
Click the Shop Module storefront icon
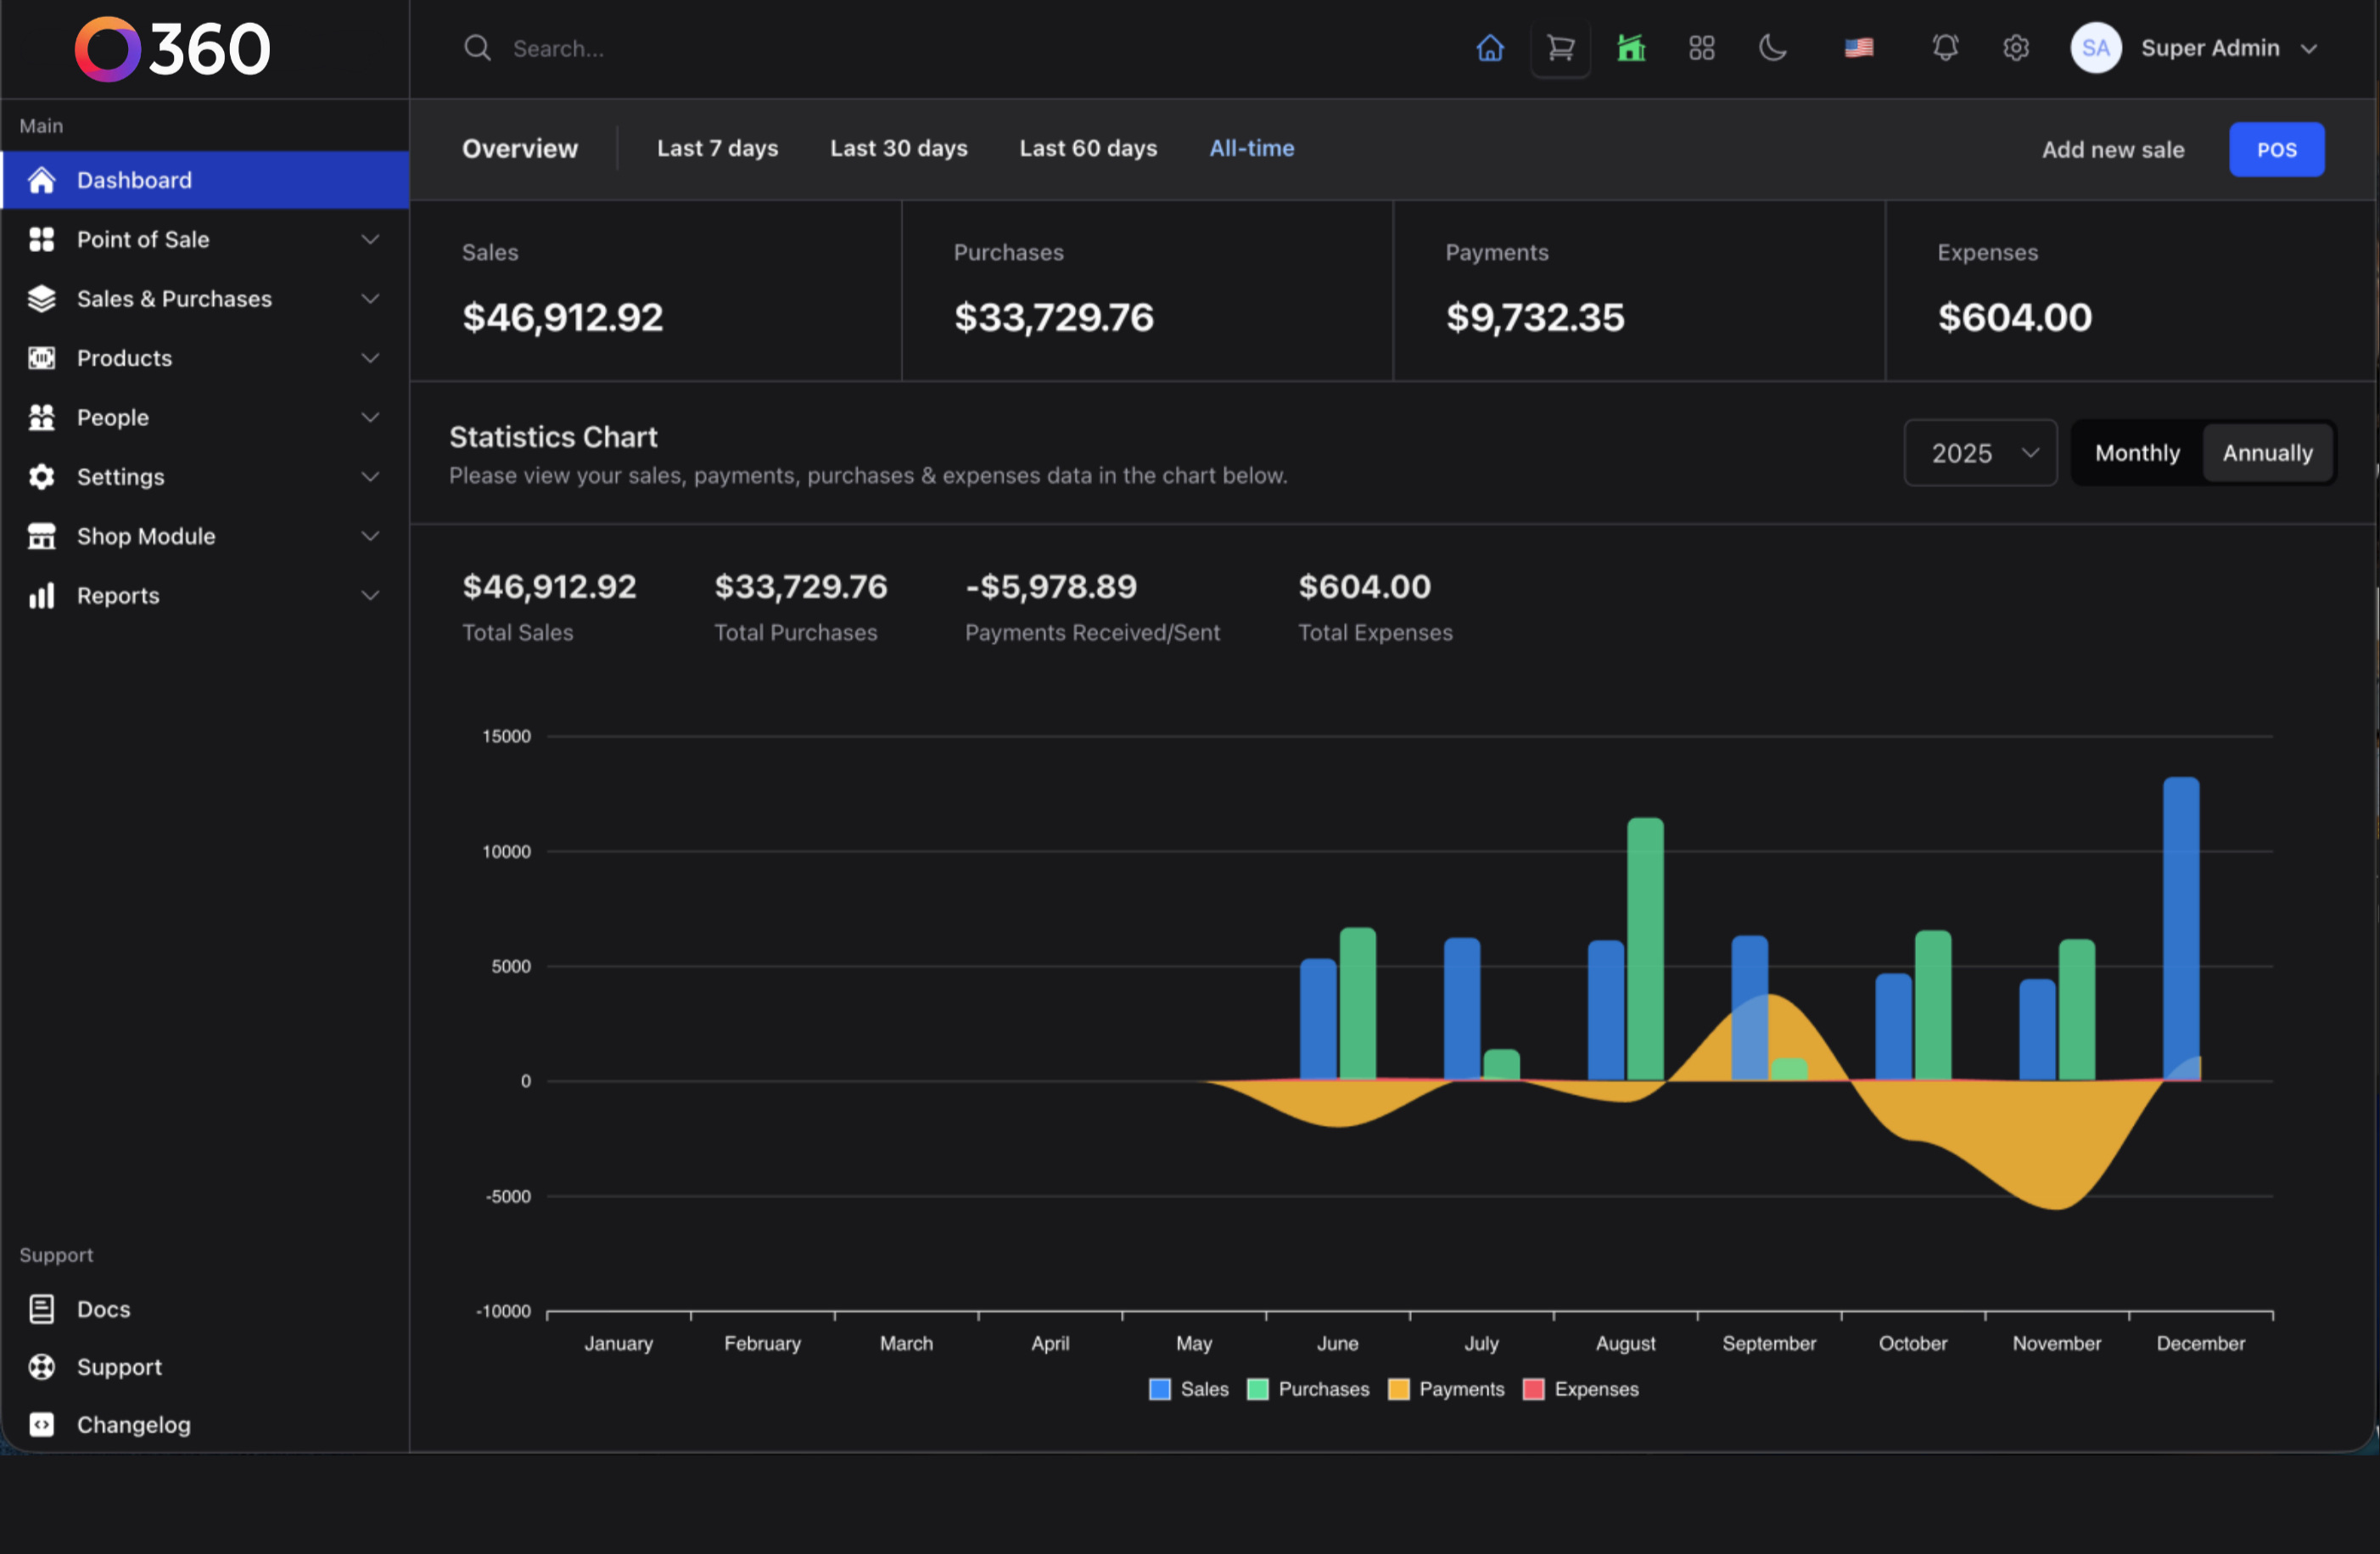coord(41,536)
